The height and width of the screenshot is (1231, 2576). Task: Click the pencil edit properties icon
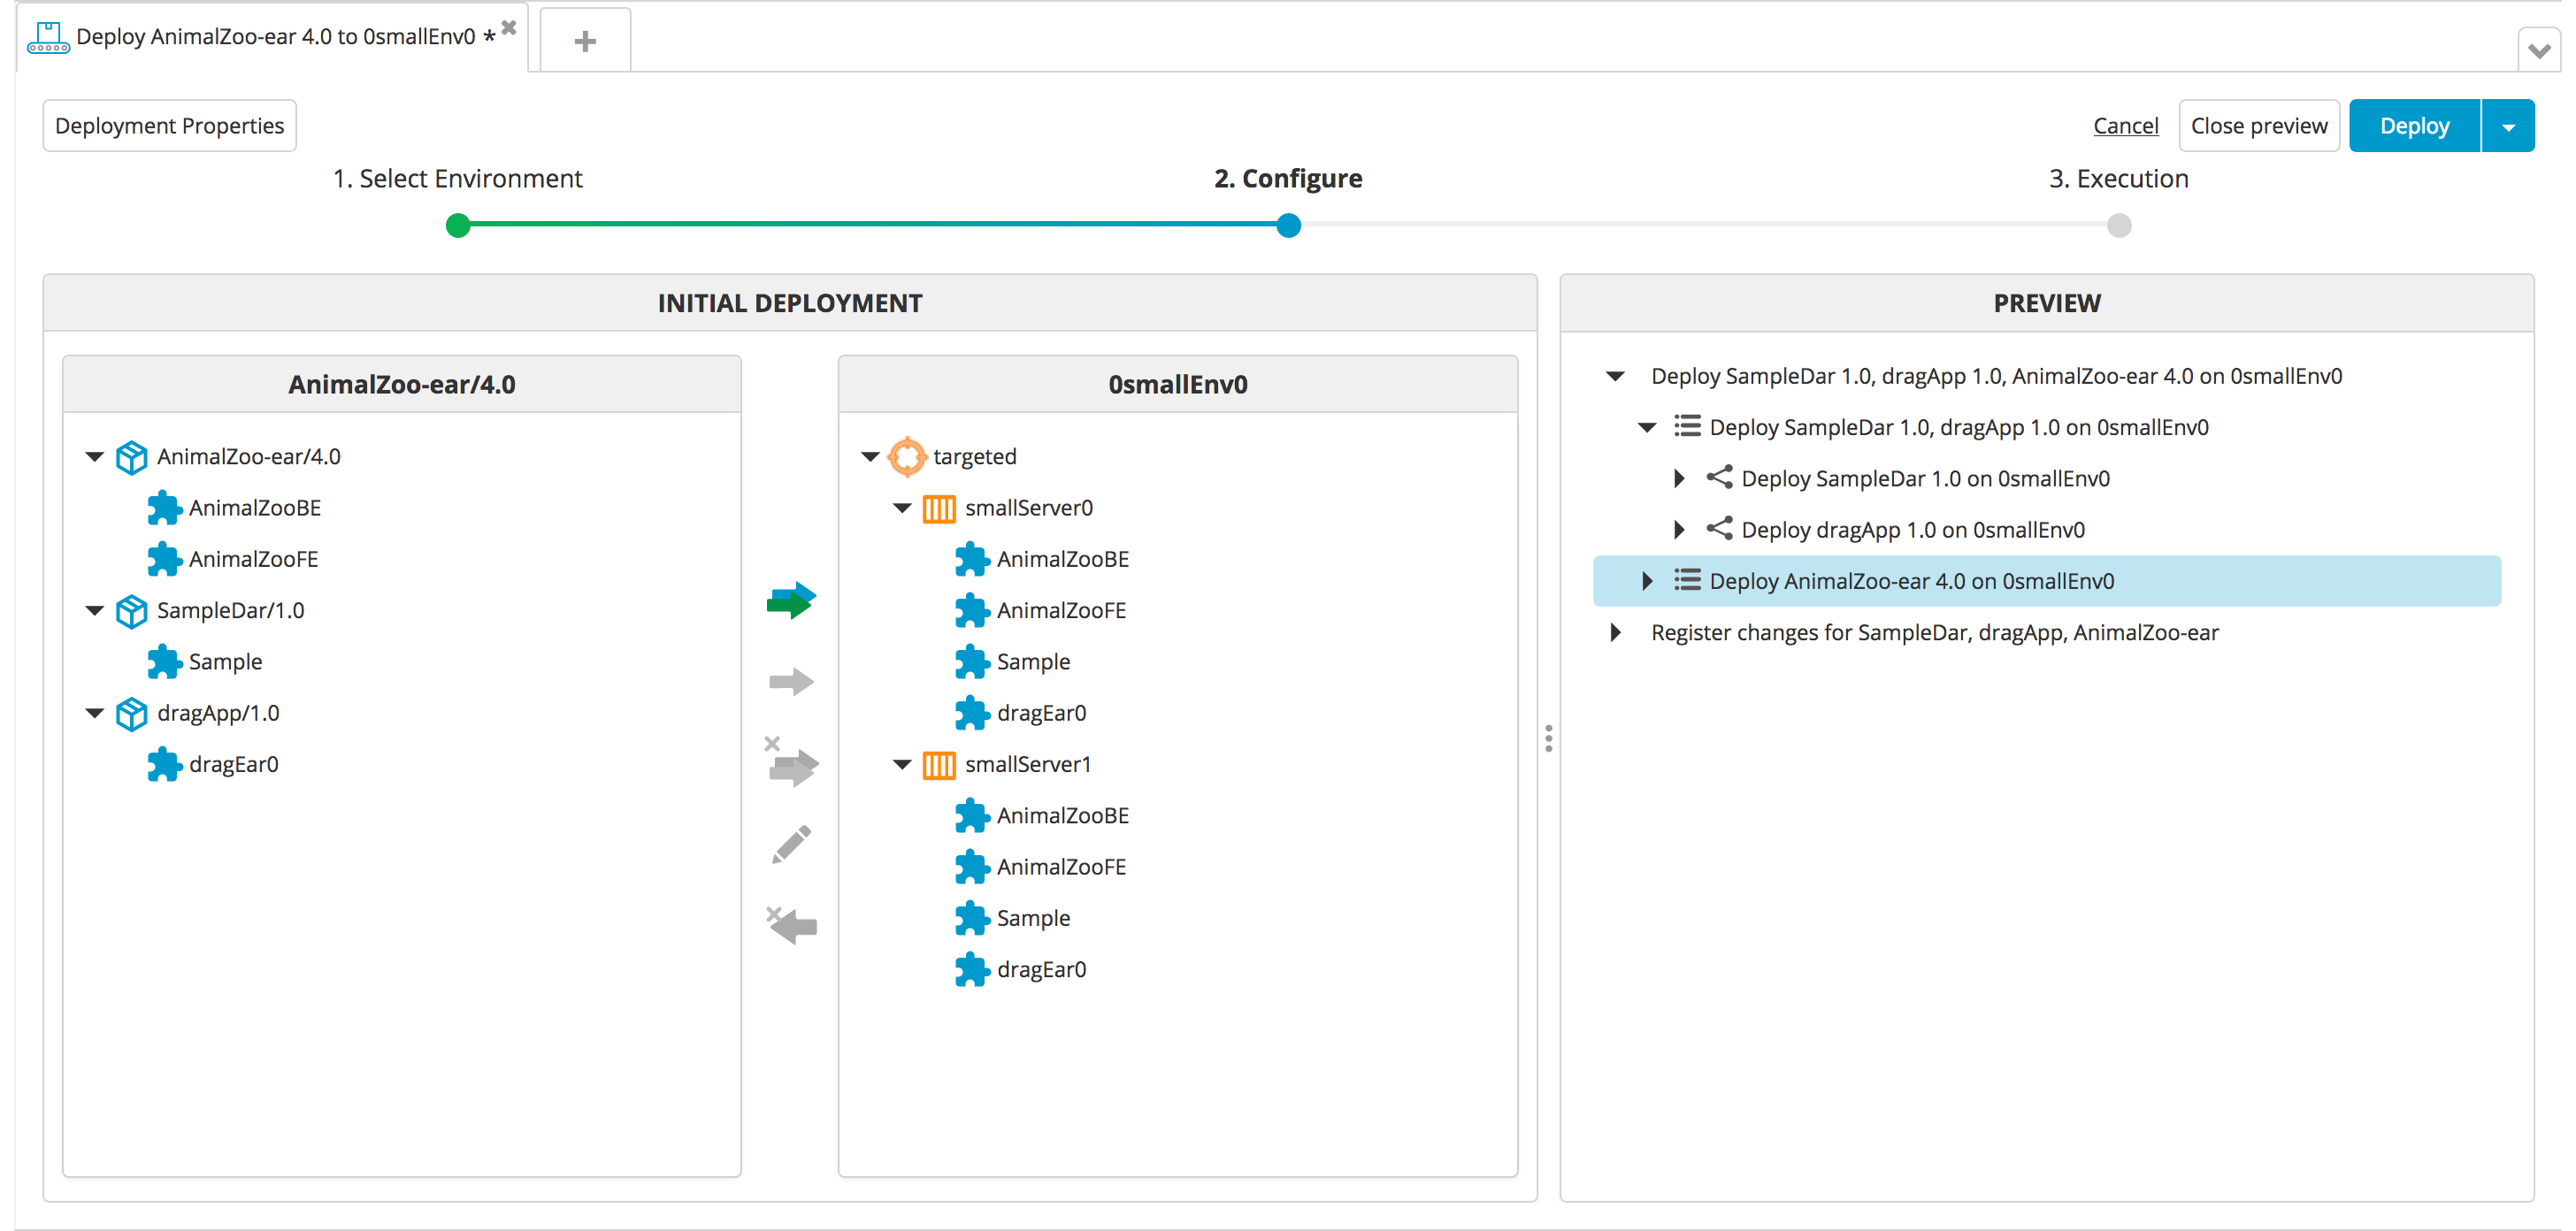[791, 845]
